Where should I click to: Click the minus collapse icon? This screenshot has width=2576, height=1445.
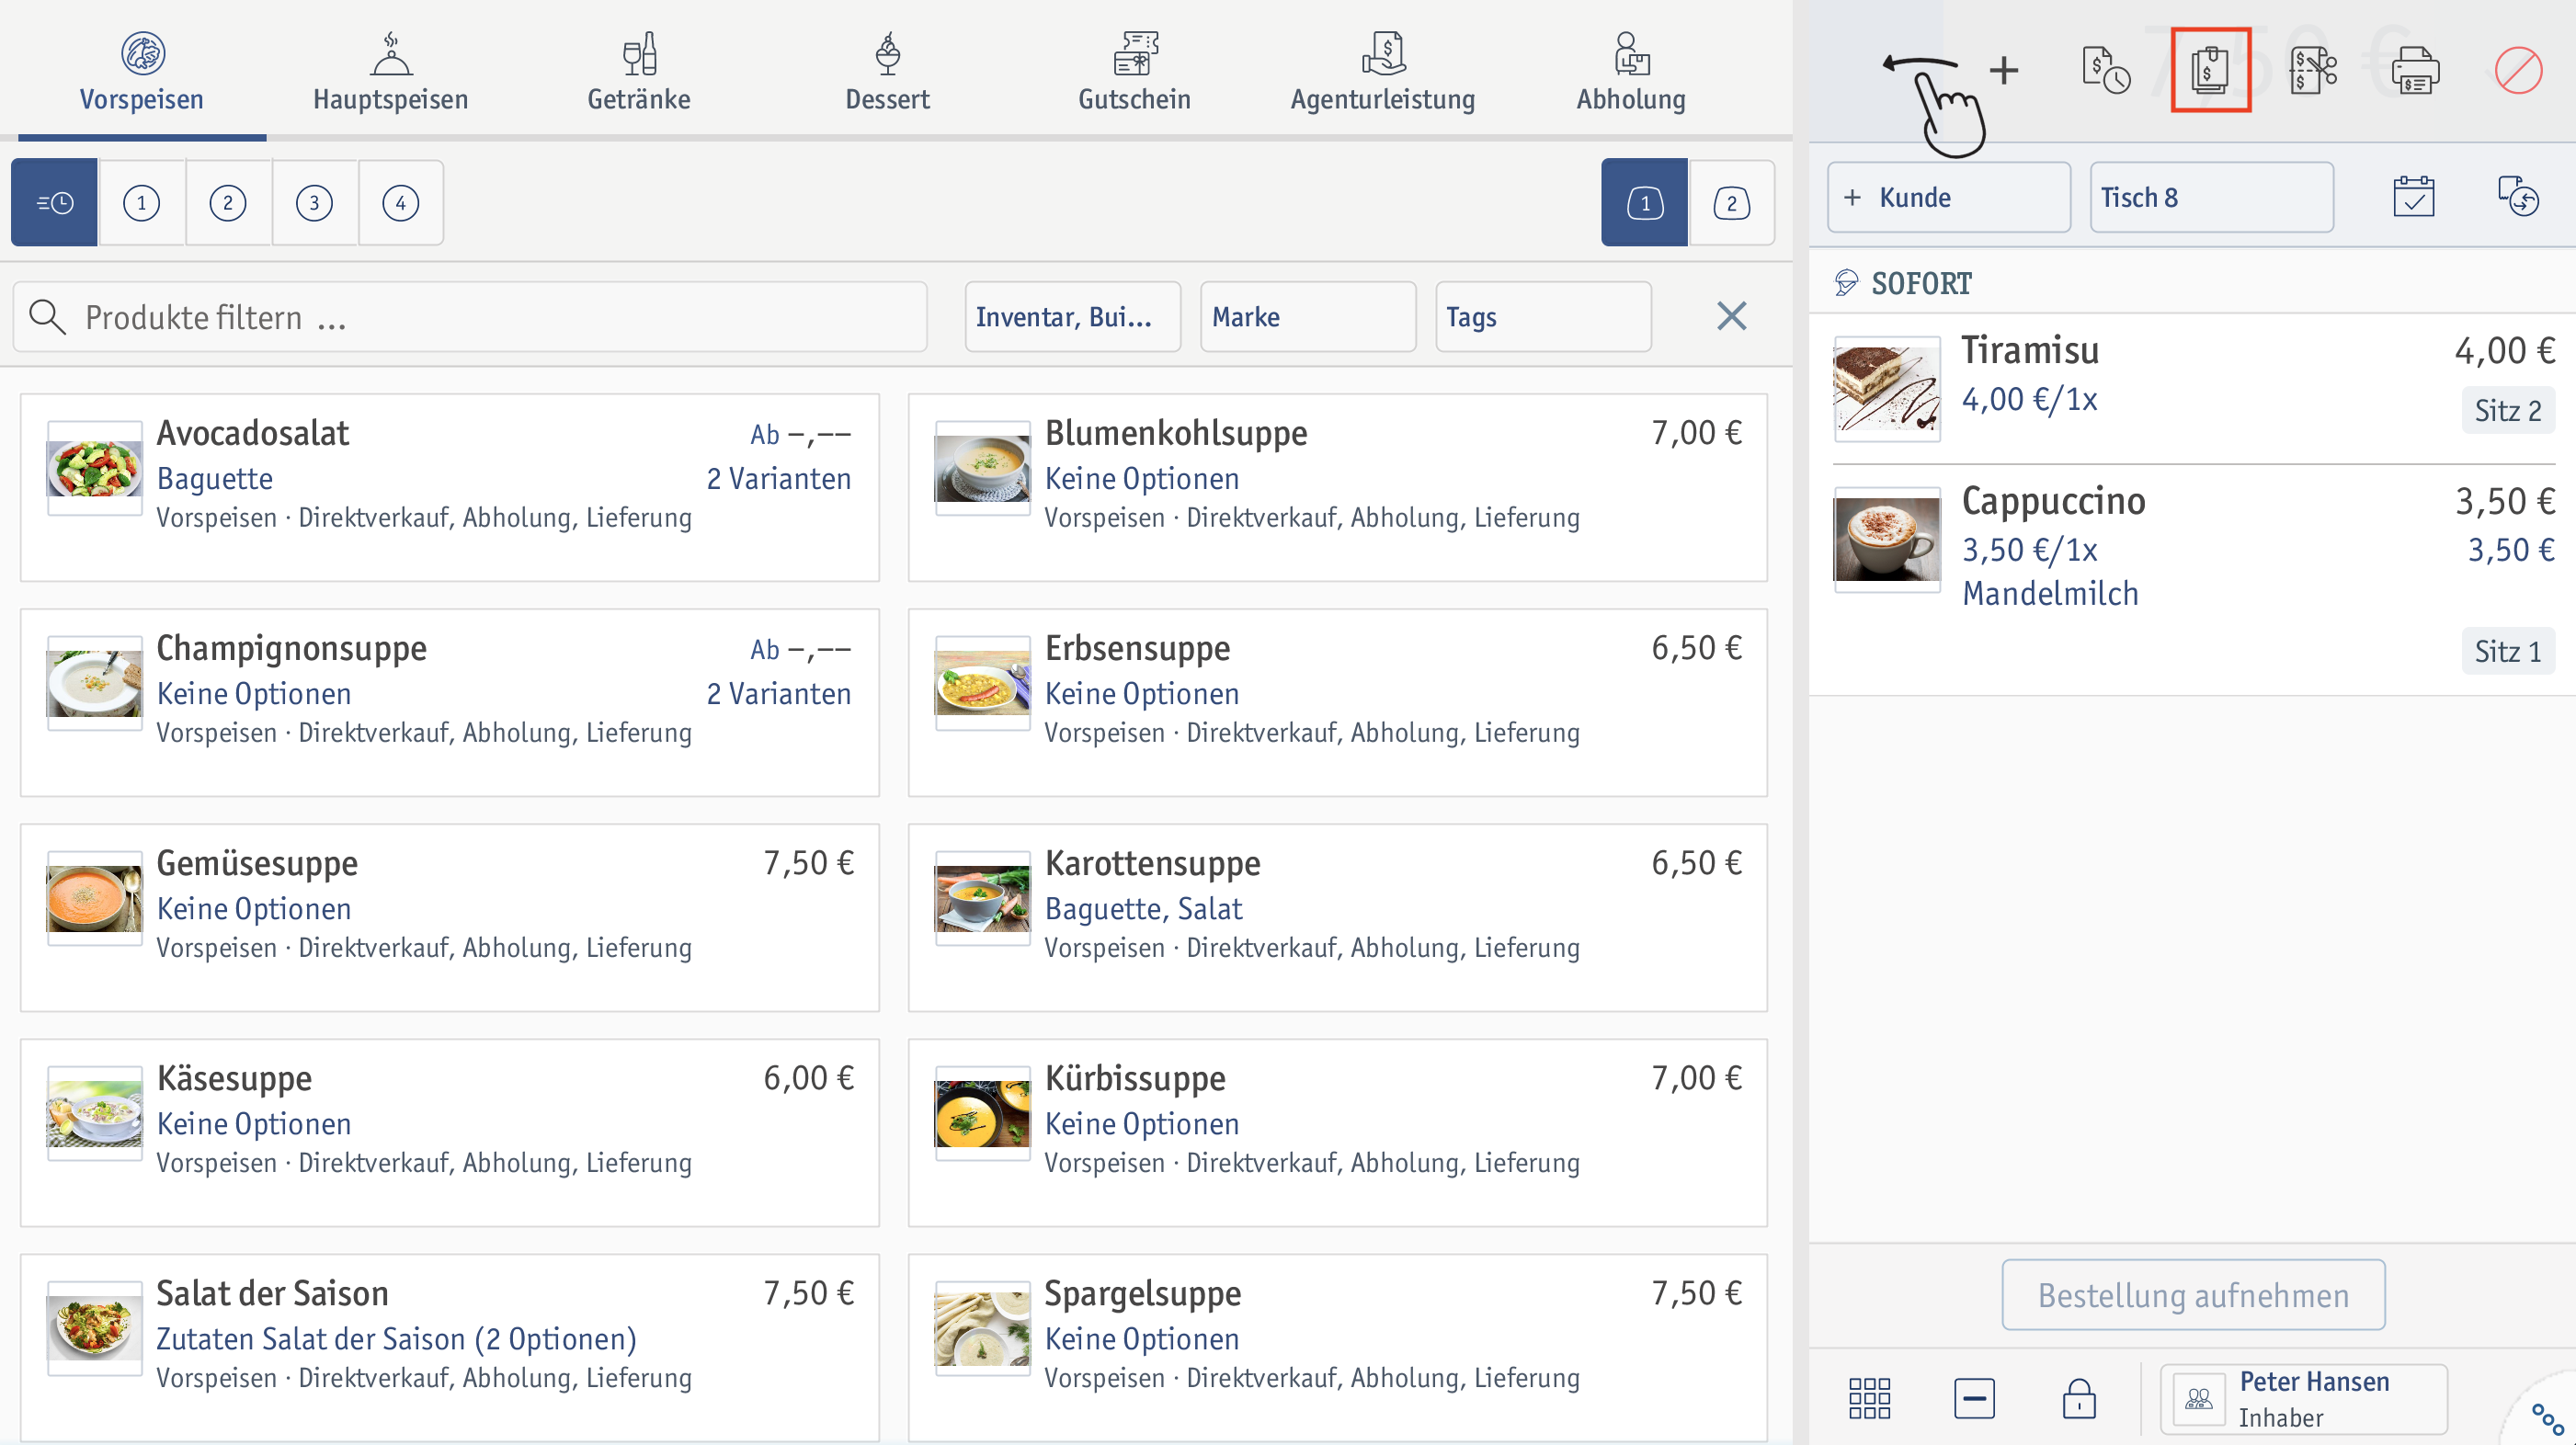coord(1974,1398)
